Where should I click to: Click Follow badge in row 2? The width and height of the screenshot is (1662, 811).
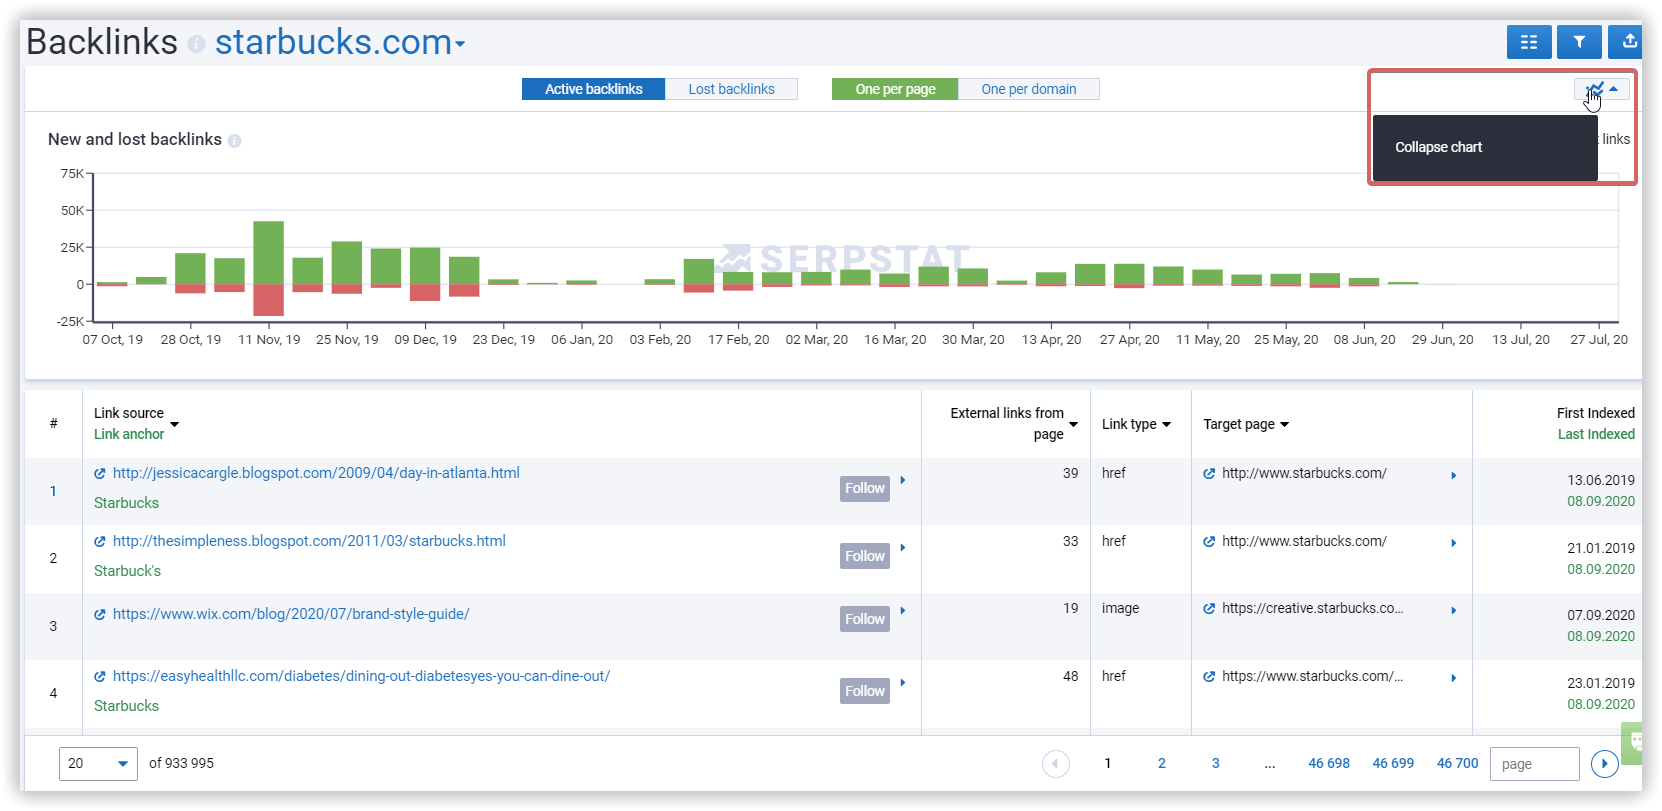[x=865, y=556]
